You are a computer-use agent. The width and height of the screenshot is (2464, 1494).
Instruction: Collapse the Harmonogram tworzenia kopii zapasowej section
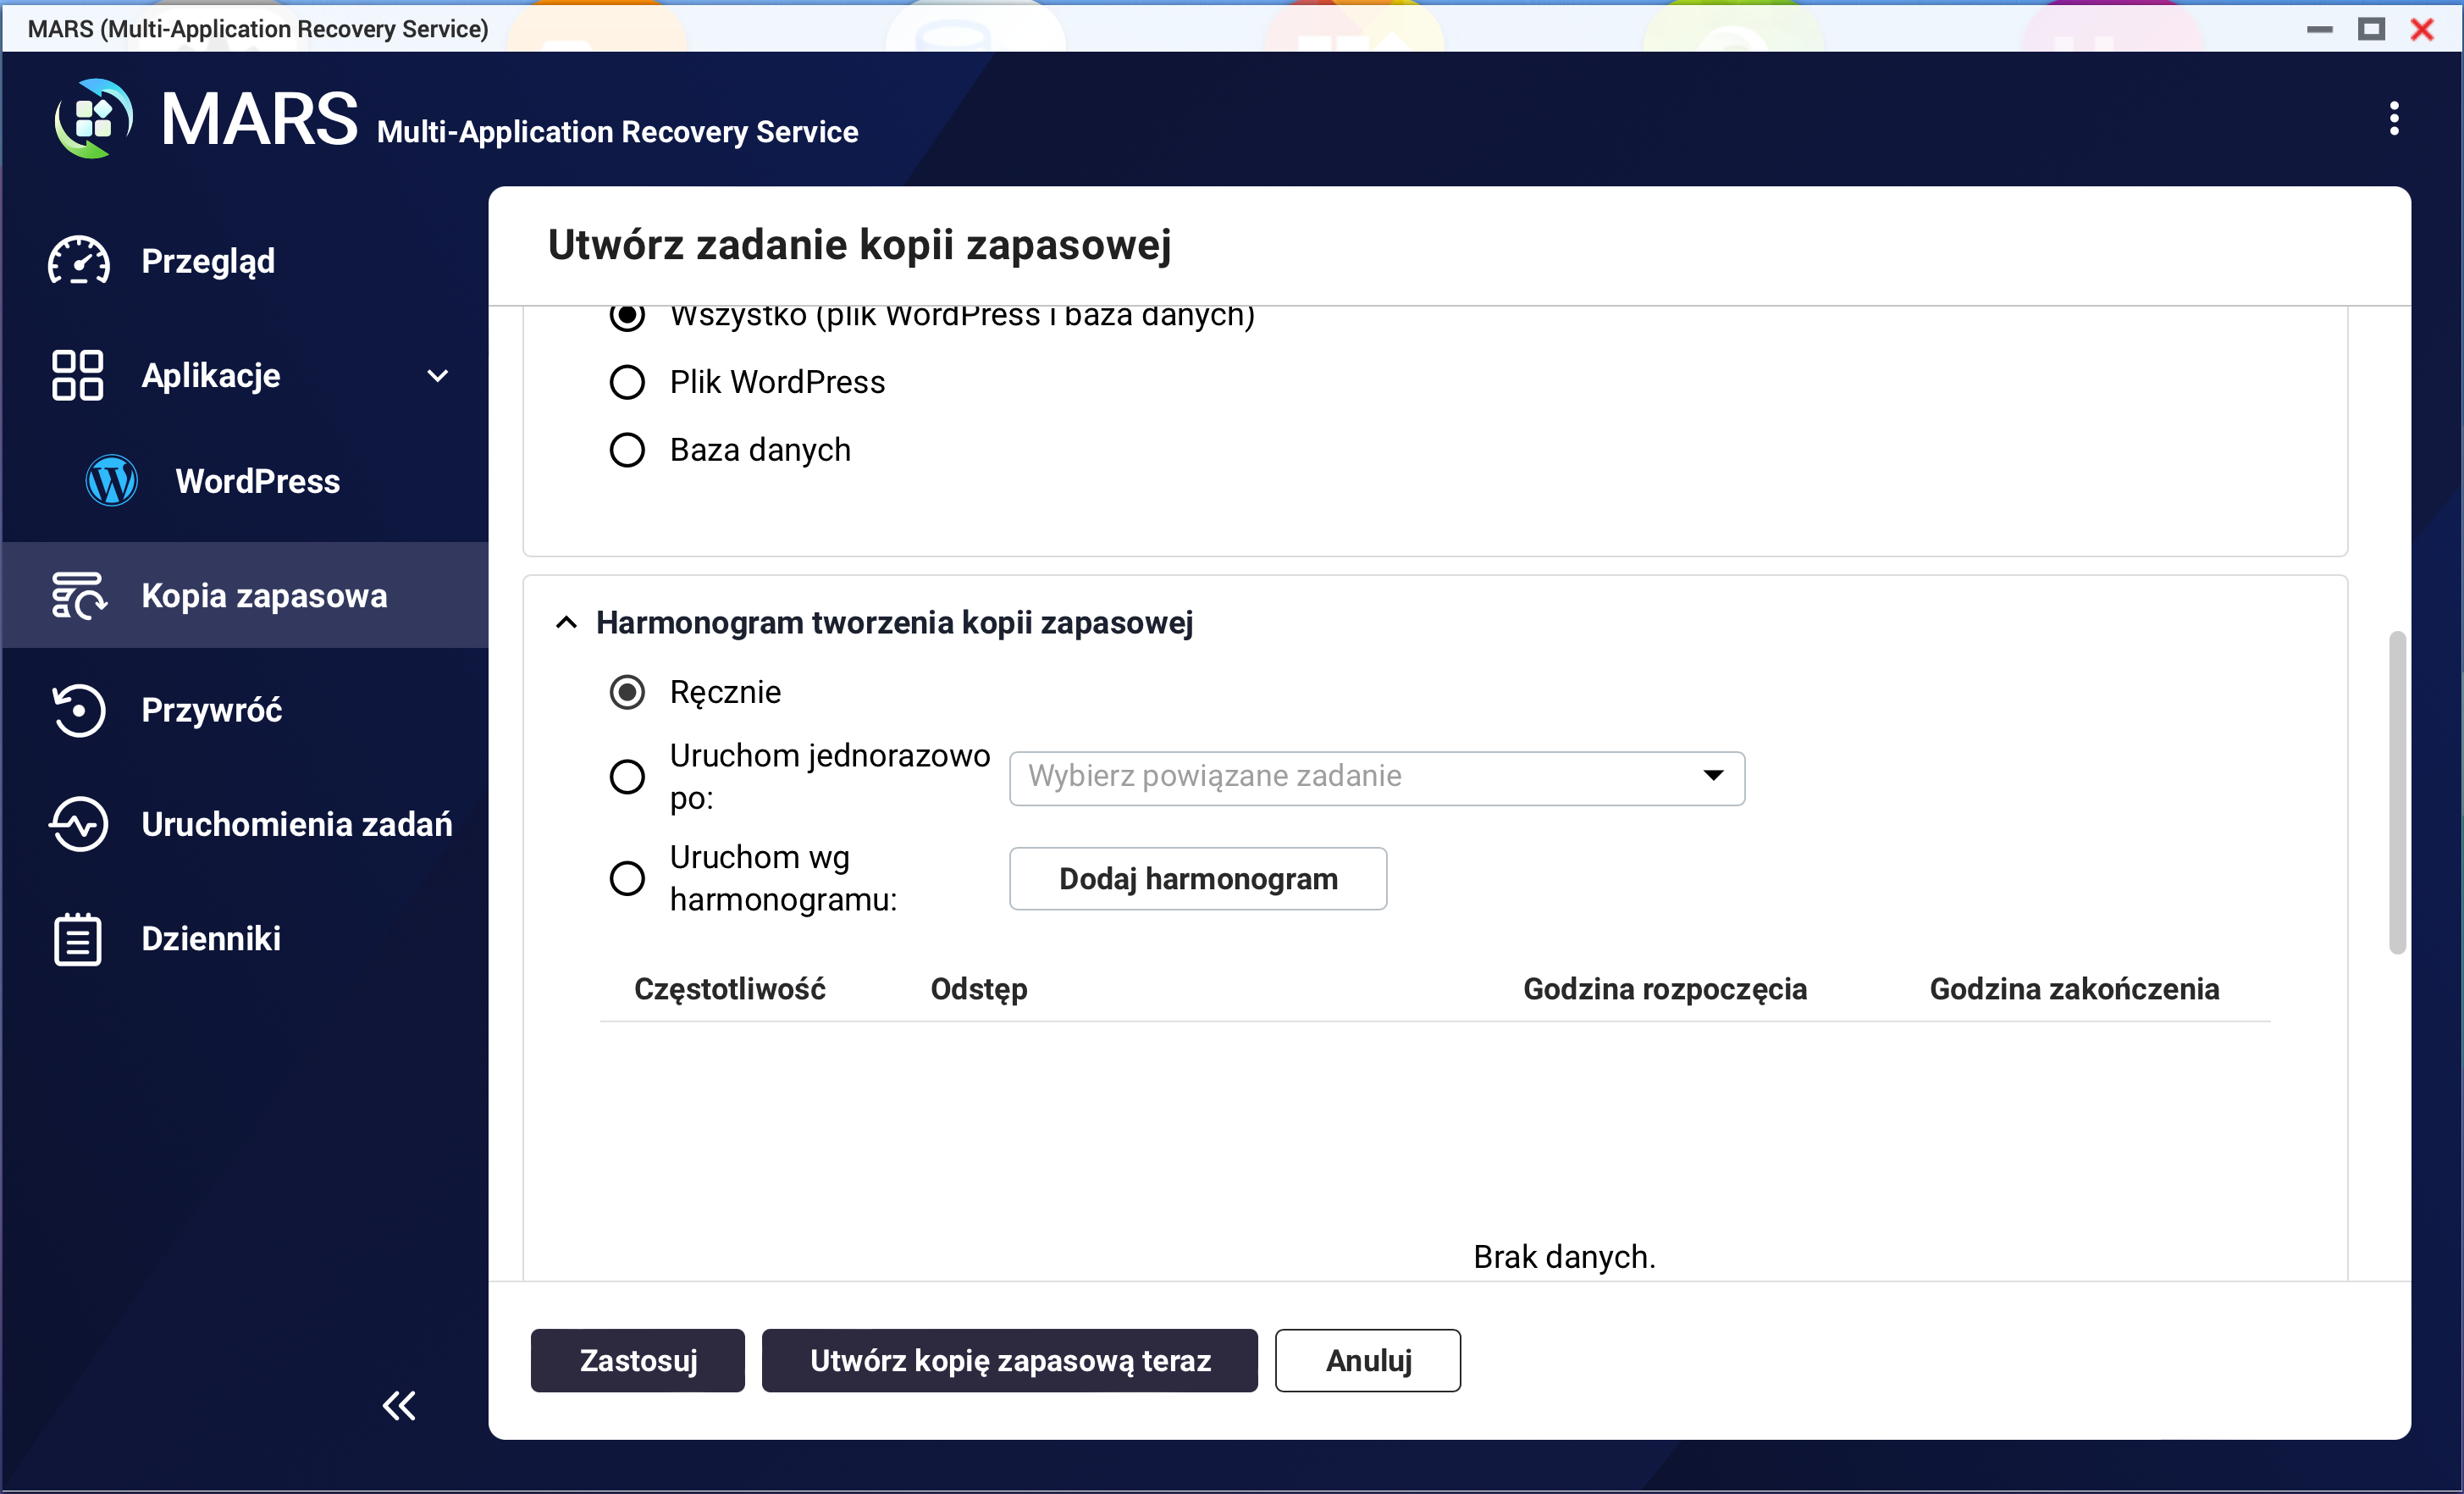pos(566,623)
